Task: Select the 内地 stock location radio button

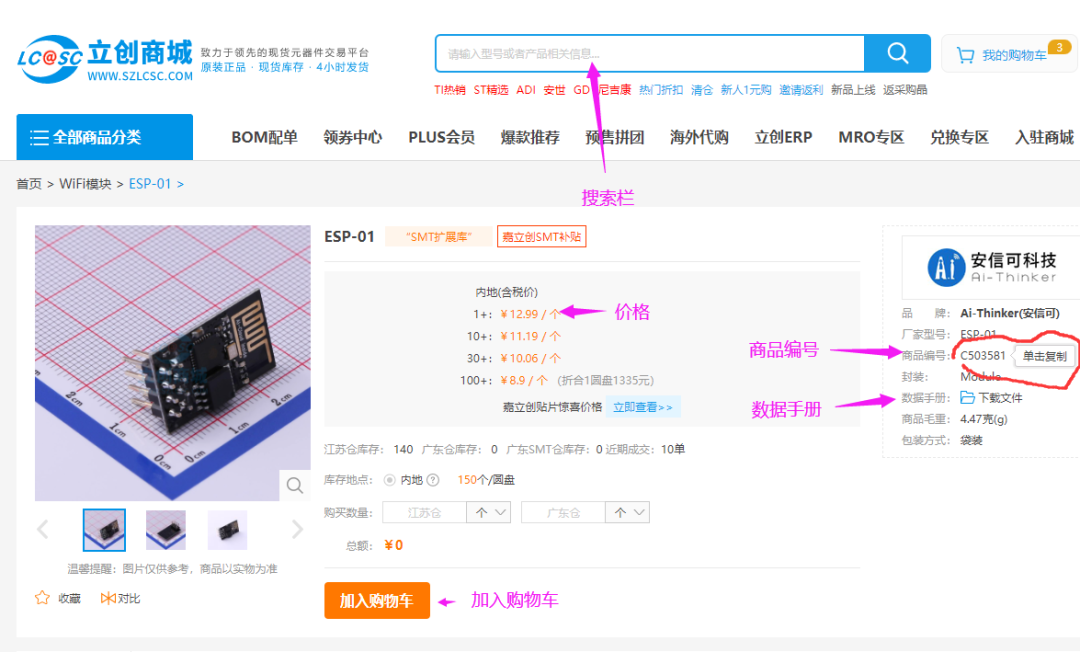Action: 390,480
